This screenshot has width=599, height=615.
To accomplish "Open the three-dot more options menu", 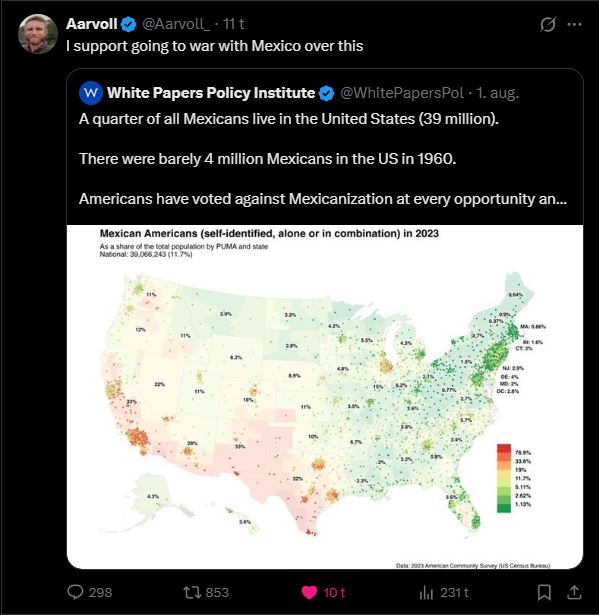I will click(574, 24).
